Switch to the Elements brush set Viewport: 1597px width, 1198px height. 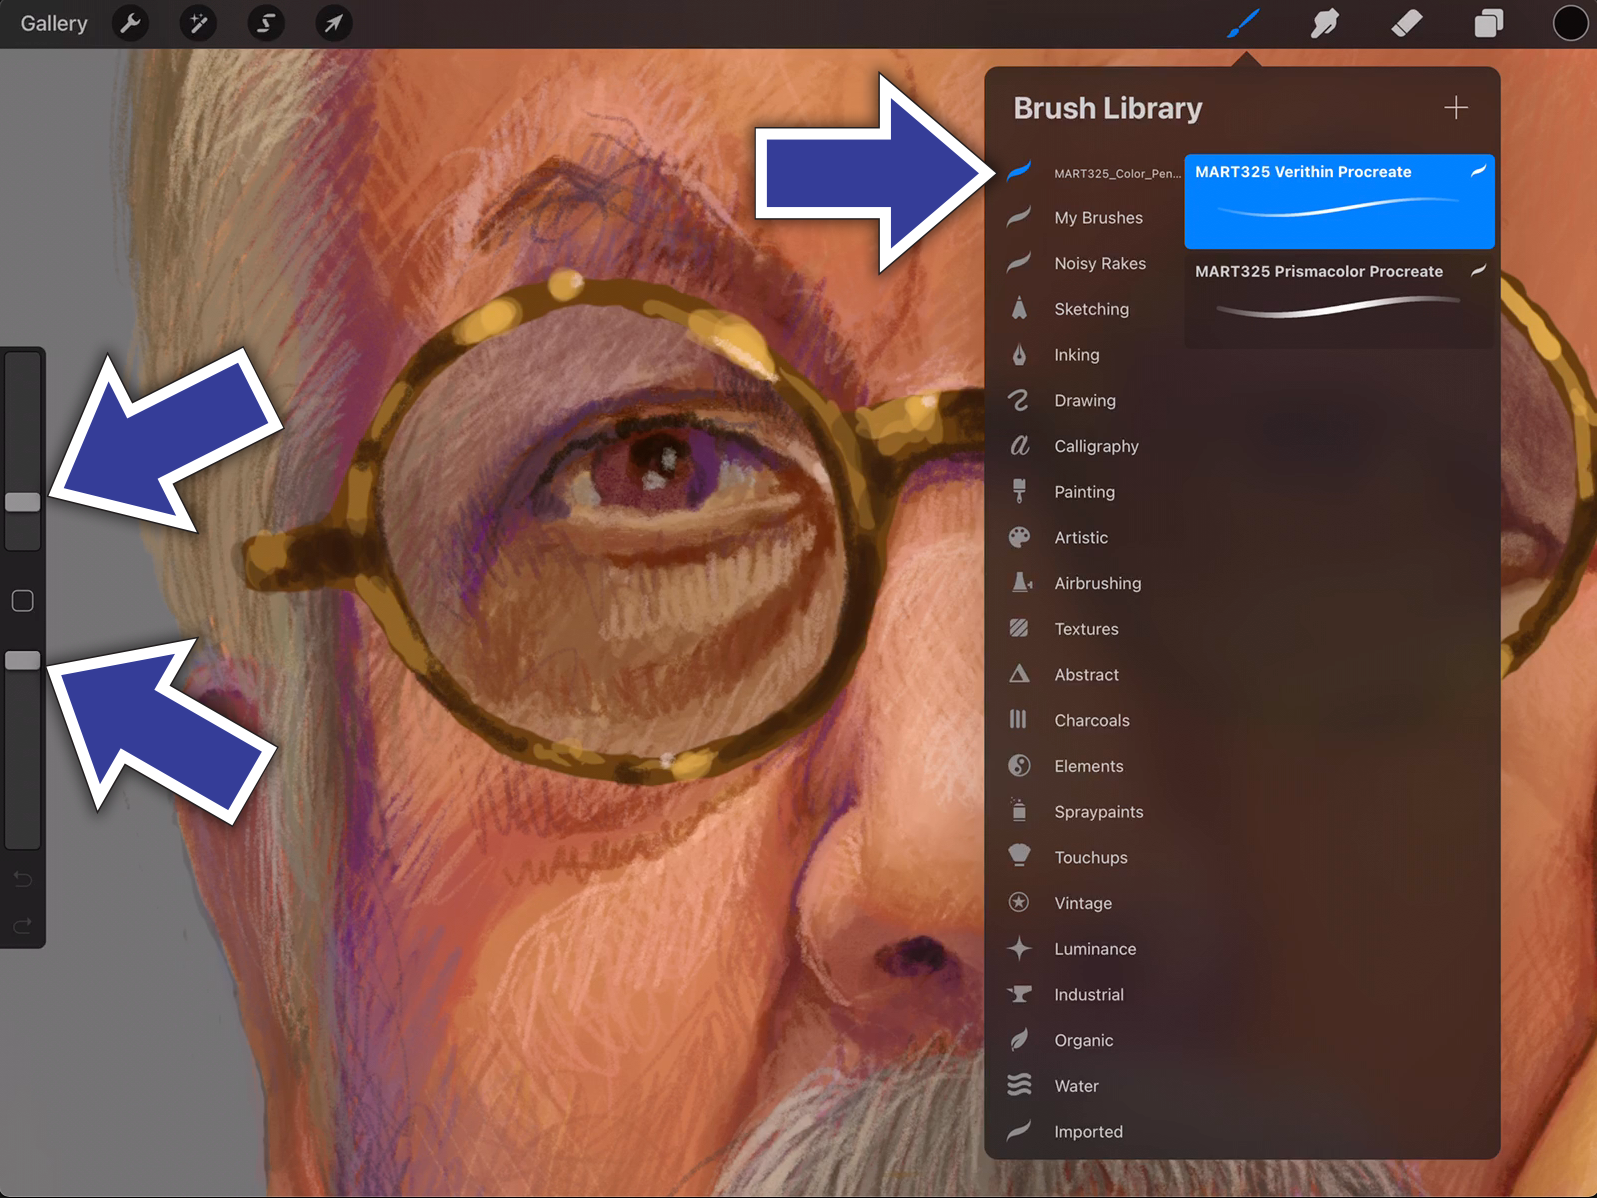1093,766
